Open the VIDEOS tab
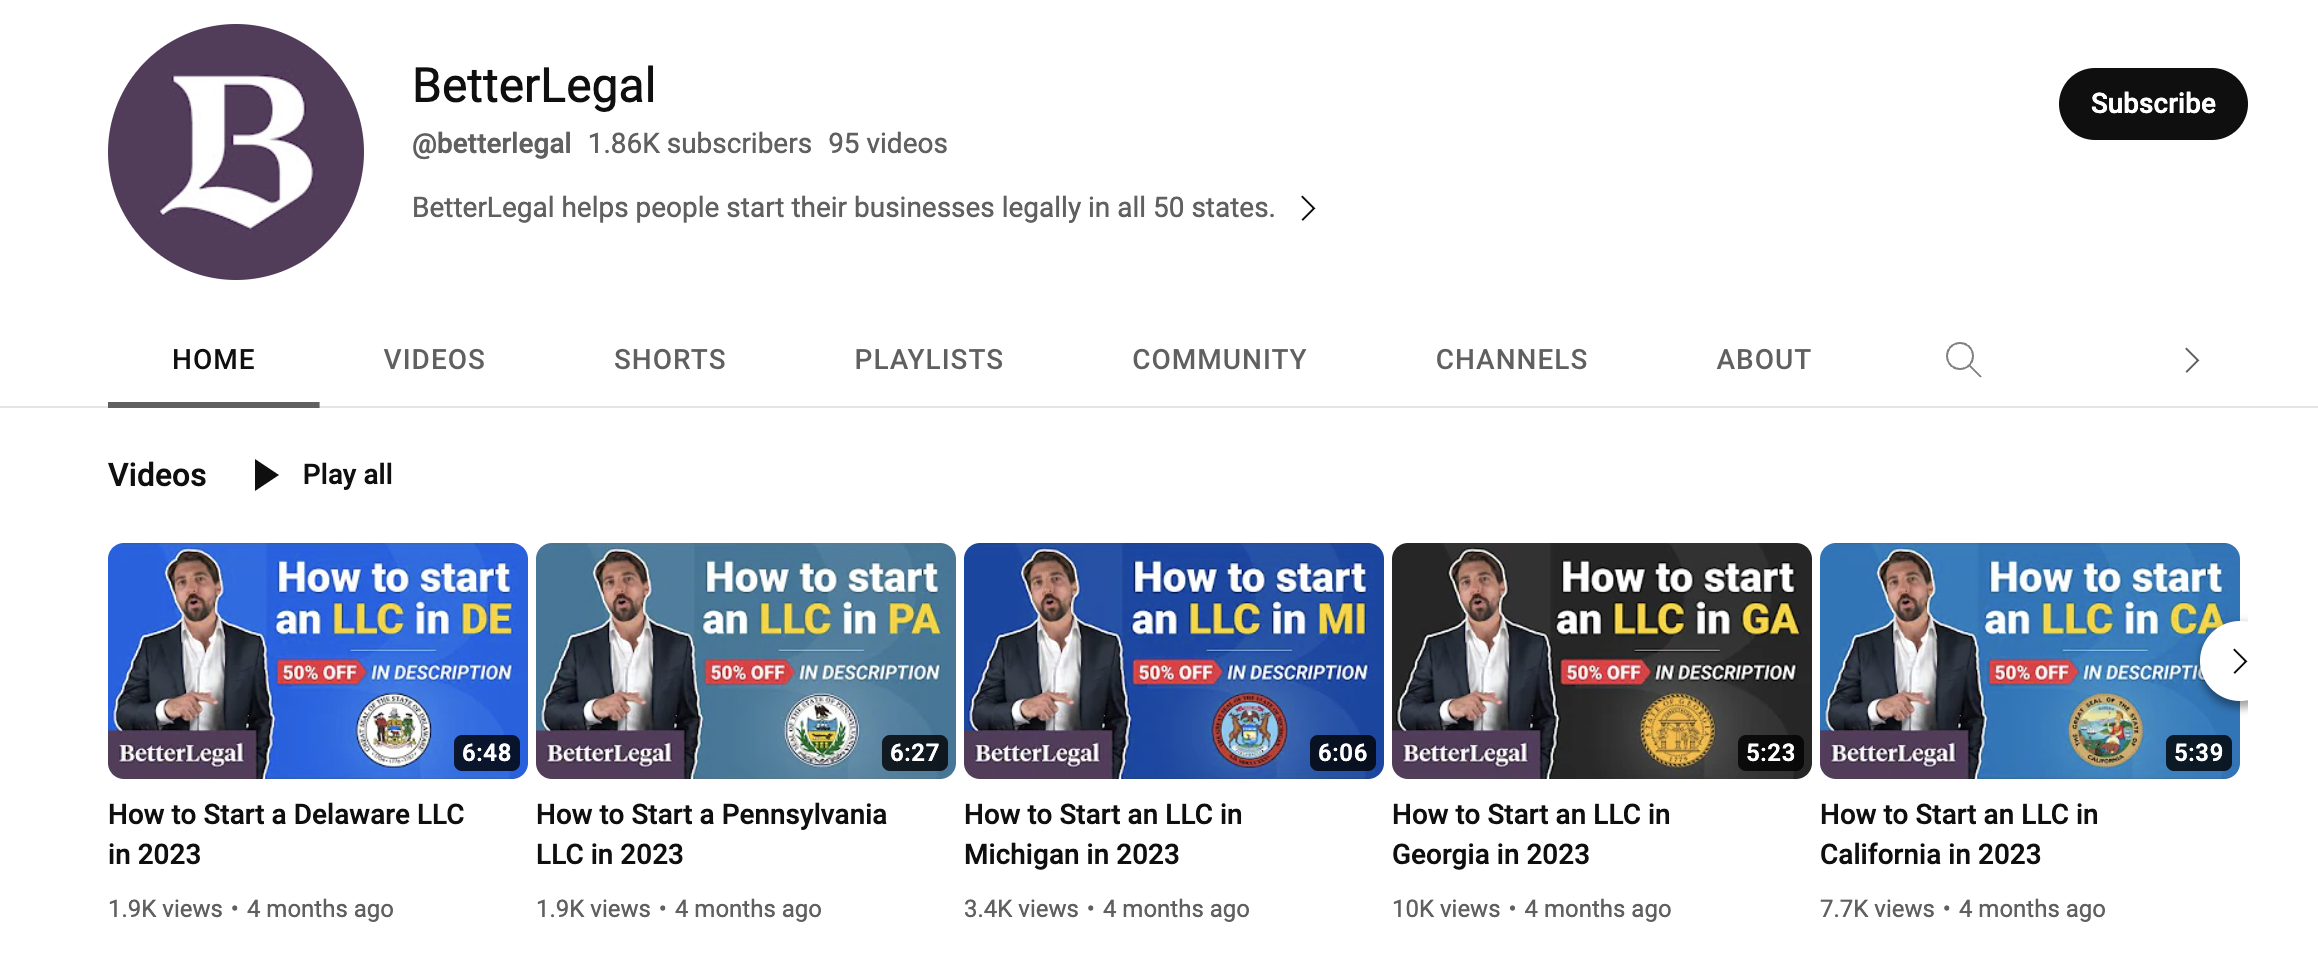 click(435, 360)
